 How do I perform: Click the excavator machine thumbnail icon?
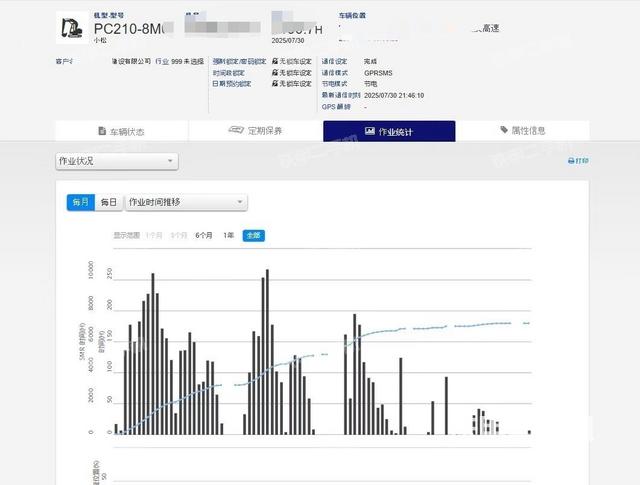[72, 27]
